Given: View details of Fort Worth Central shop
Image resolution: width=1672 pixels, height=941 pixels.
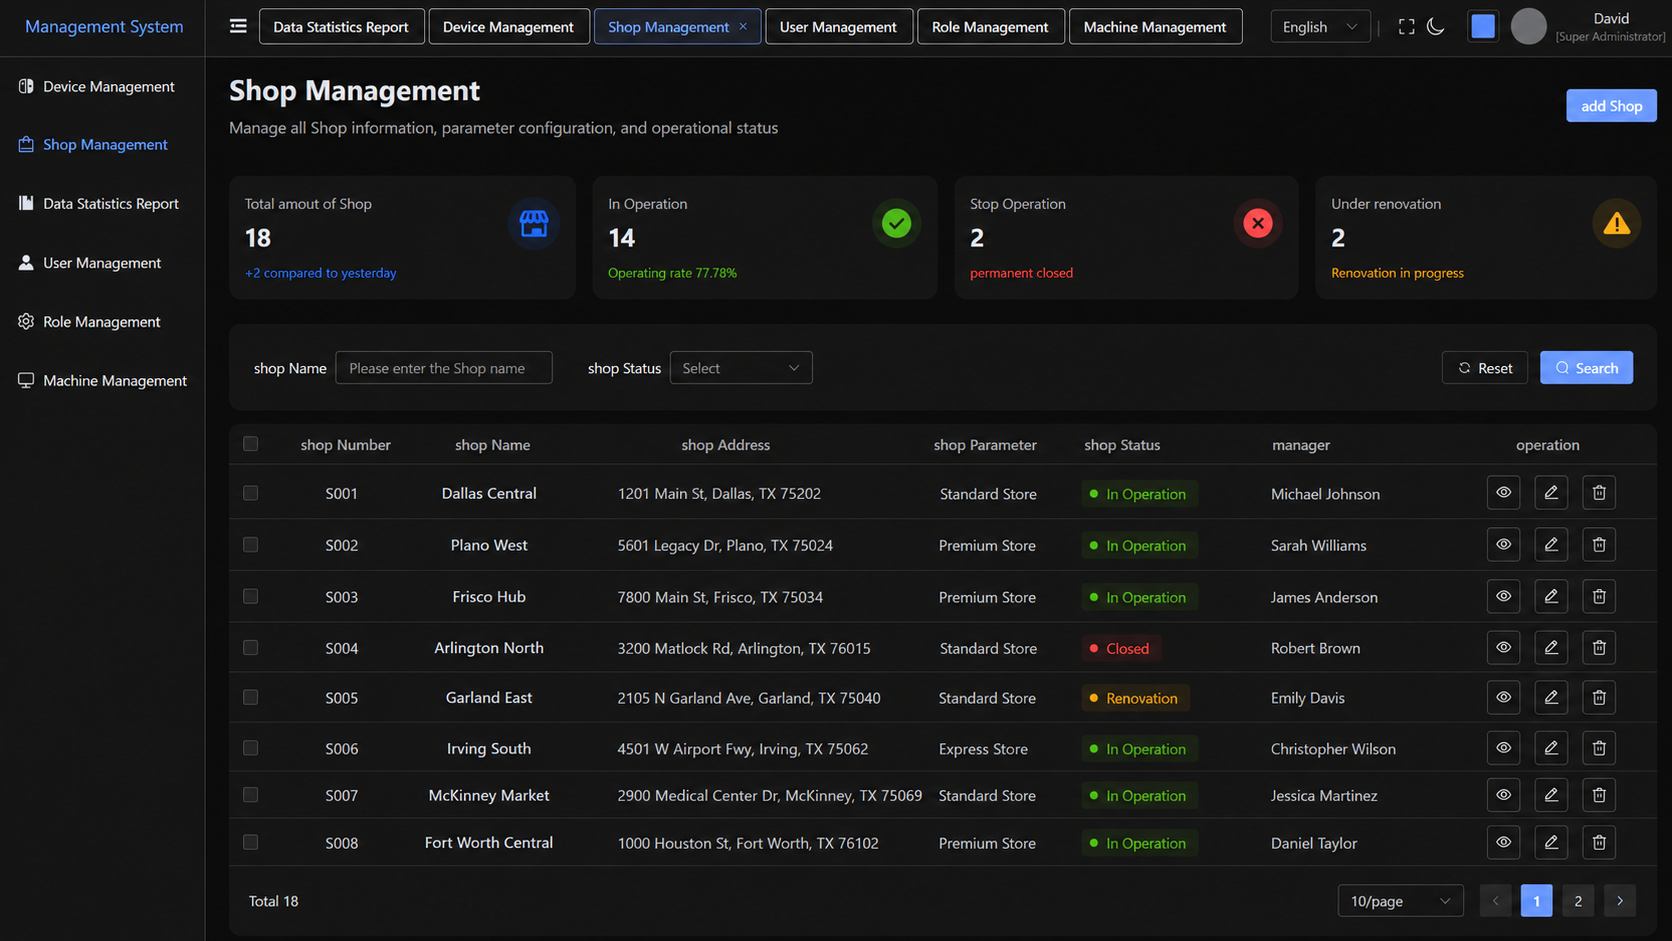Looking at the screenshot, I should pos(1503,843).
